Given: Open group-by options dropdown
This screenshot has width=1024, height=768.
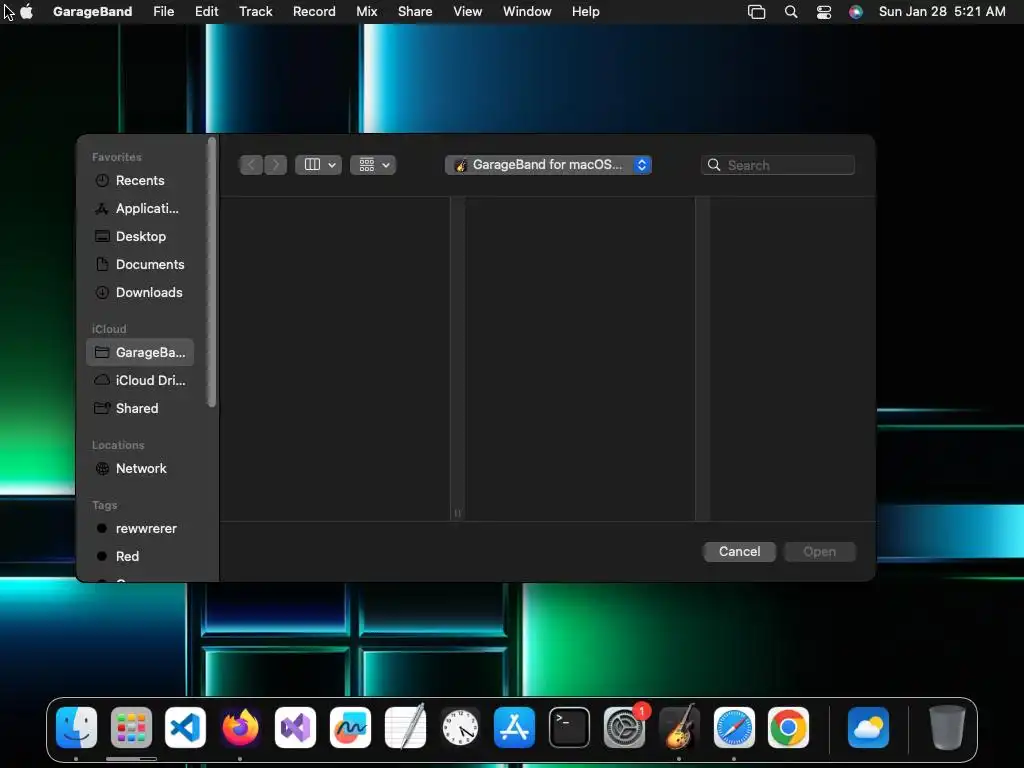Looking at the screenshot, I should pos(373,165).
